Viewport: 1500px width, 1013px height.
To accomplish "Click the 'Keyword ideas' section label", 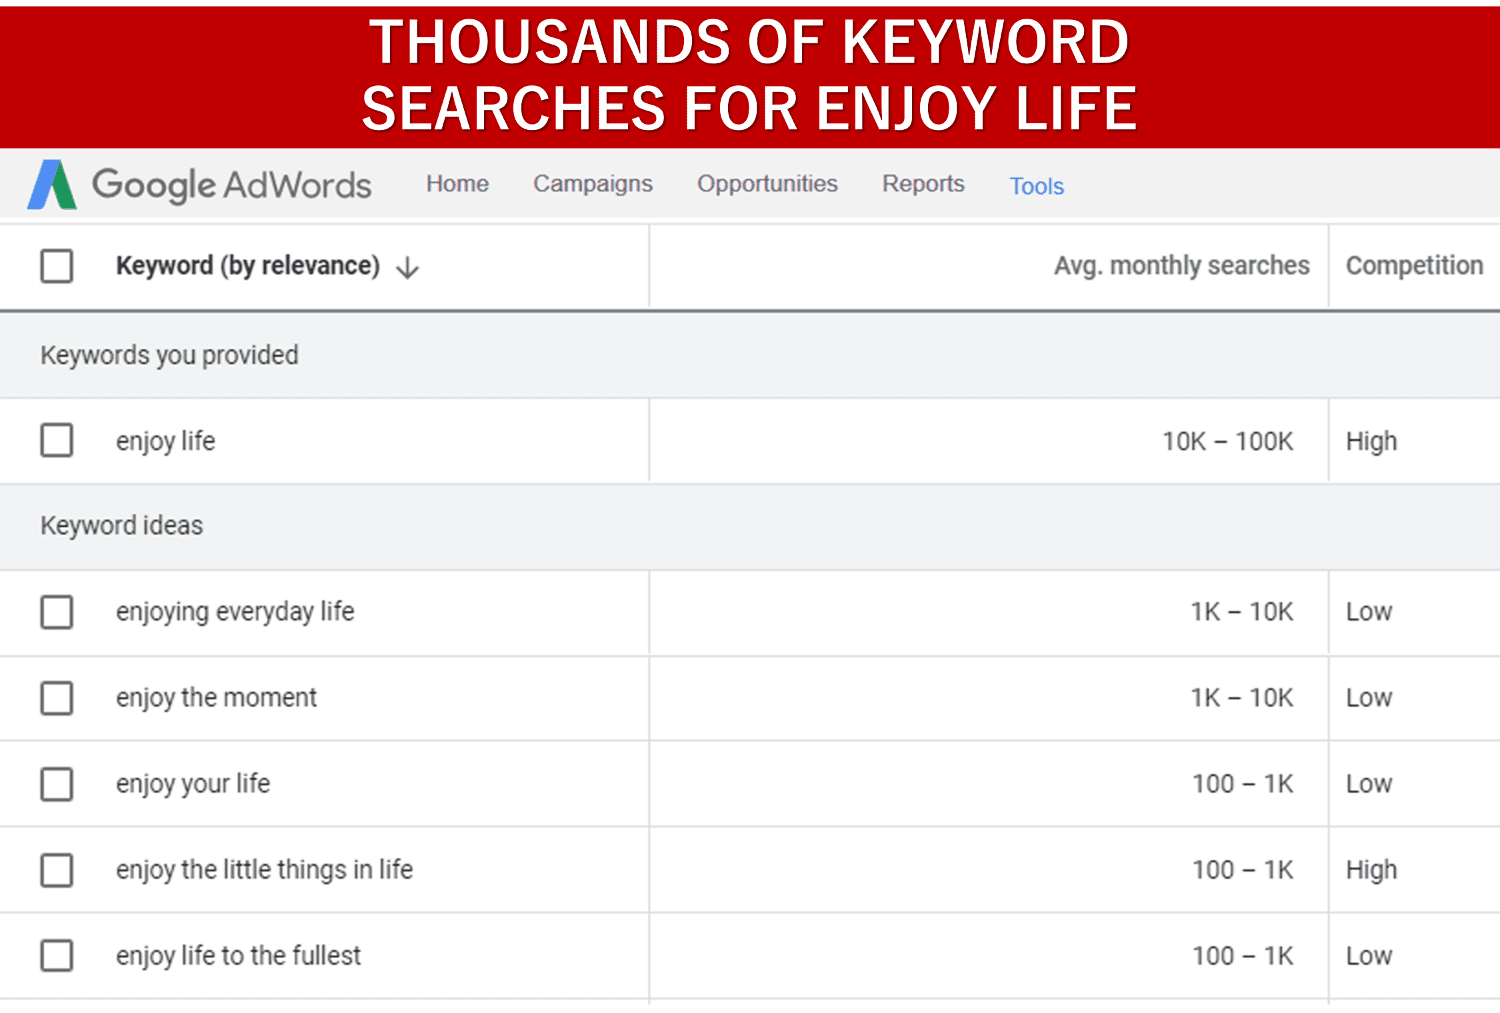I will coord(121,526).
